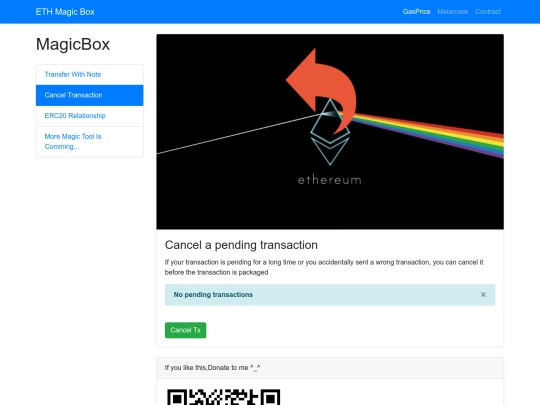
Task: Click 'If you like this,Donate to me' header
Action: tap(330, 368)
